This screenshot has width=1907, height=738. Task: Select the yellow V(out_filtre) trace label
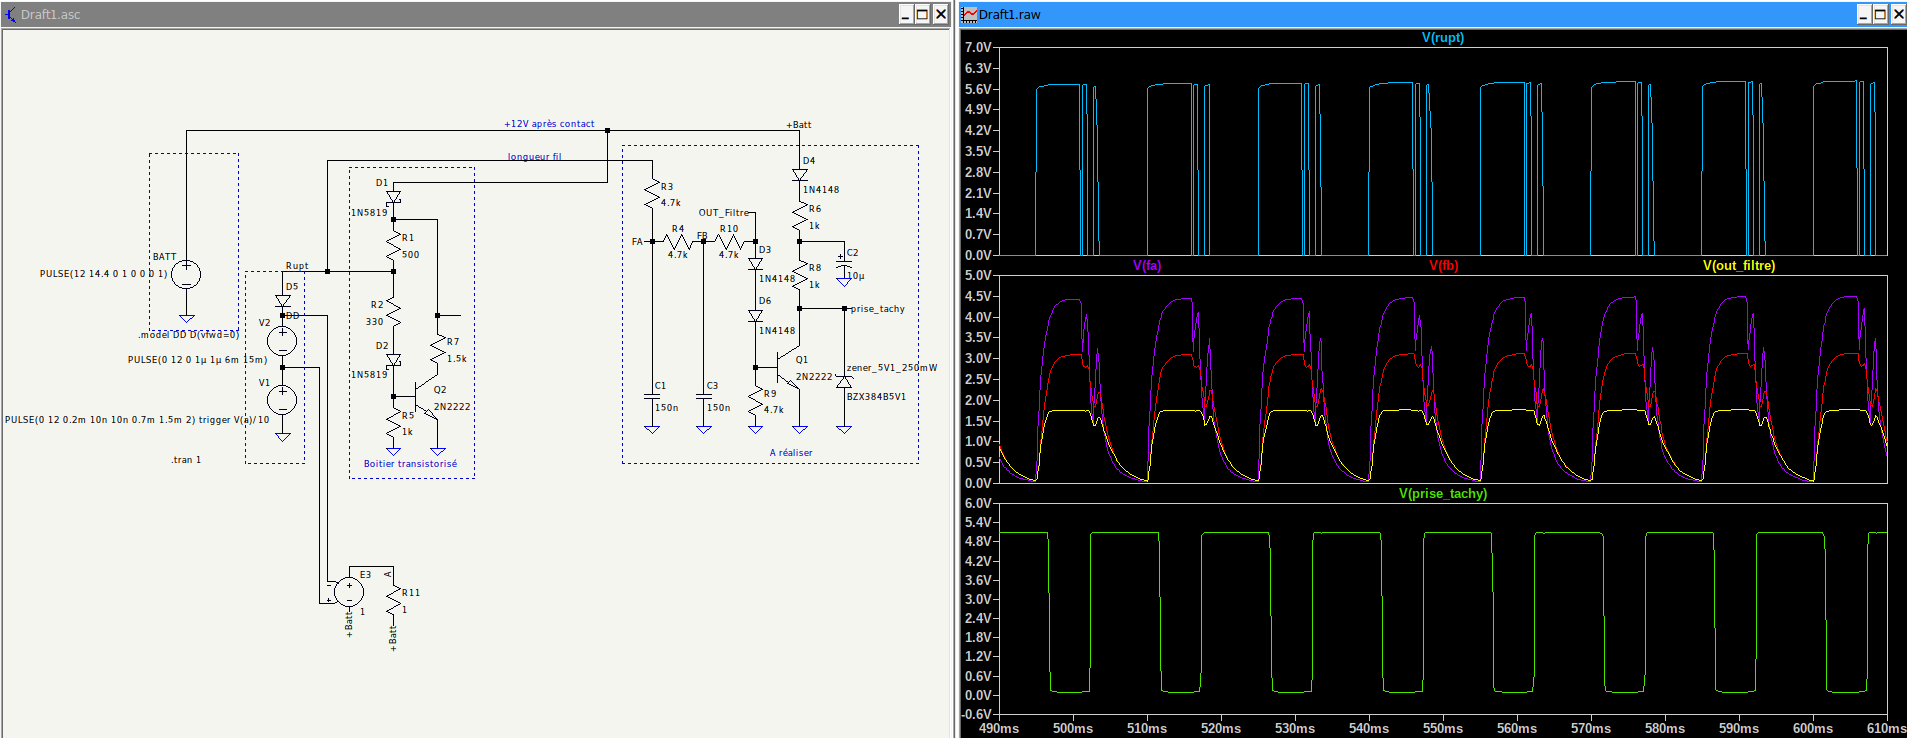pos(1738,266)
